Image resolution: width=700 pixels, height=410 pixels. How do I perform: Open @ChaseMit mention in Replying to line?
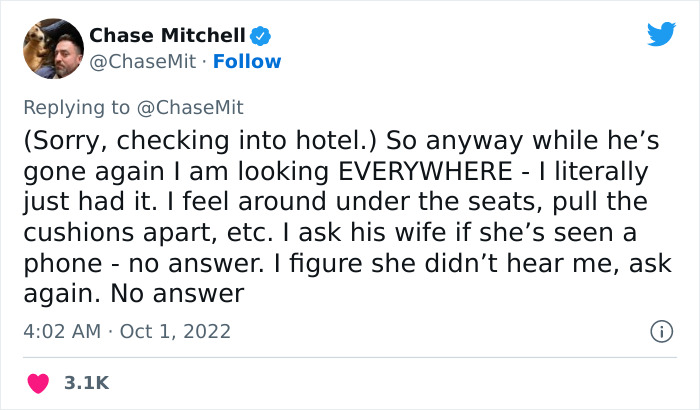coord(198,107)
